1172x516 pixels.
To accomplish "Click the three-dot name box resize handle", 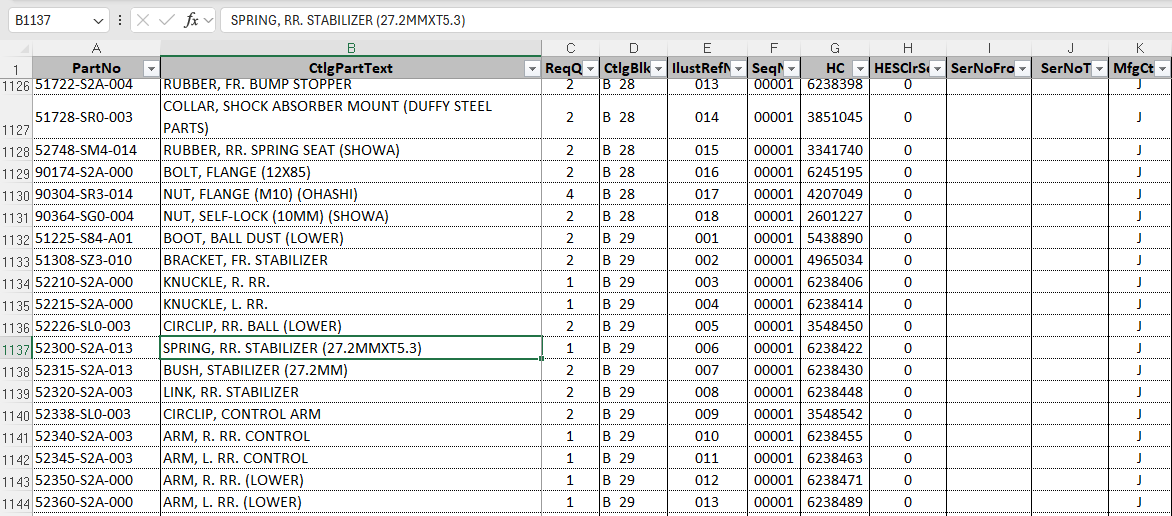I will (120, 20).
